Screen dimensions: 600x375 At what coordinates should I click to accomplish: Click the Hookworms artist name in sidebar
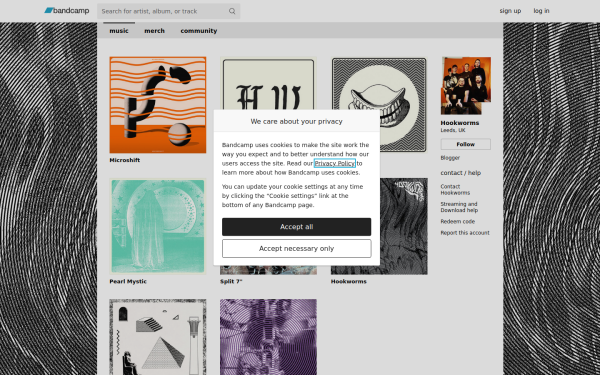[x=460, y=123]
